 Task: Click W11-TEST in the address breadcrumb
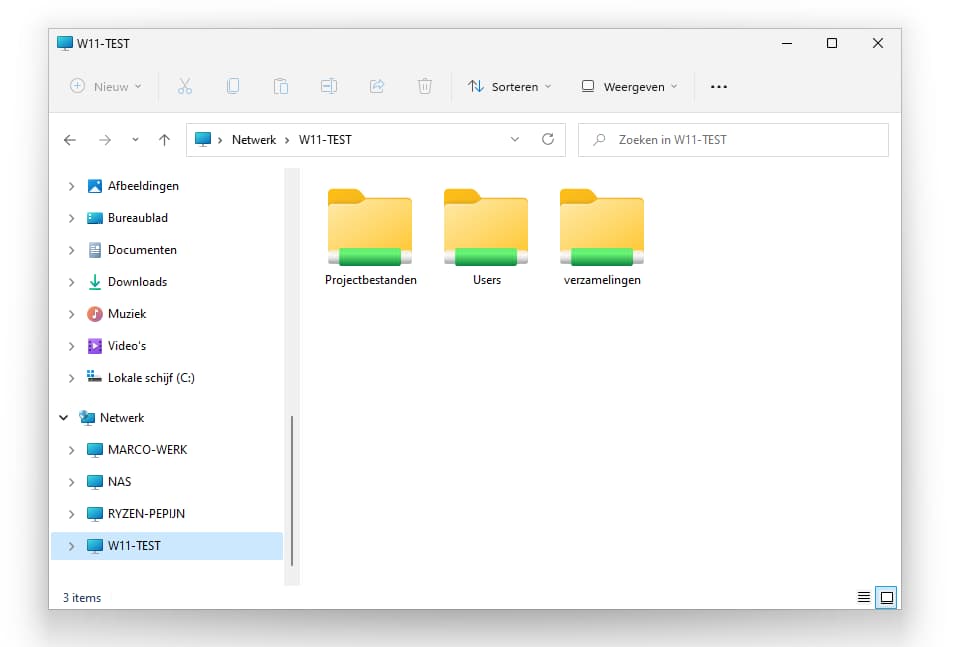click(325, 140)
